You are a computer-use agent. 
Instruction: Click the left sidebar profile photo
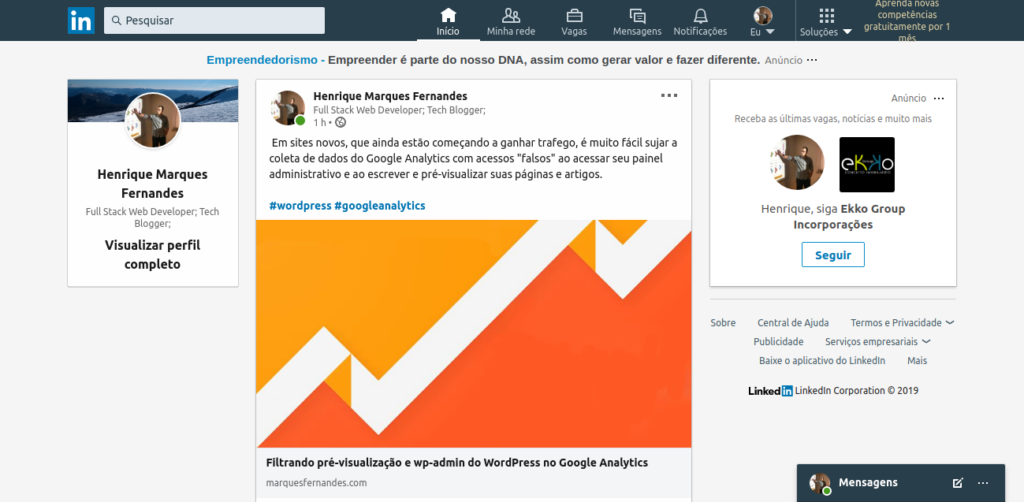pyautogui.click(x=153, y=121)
